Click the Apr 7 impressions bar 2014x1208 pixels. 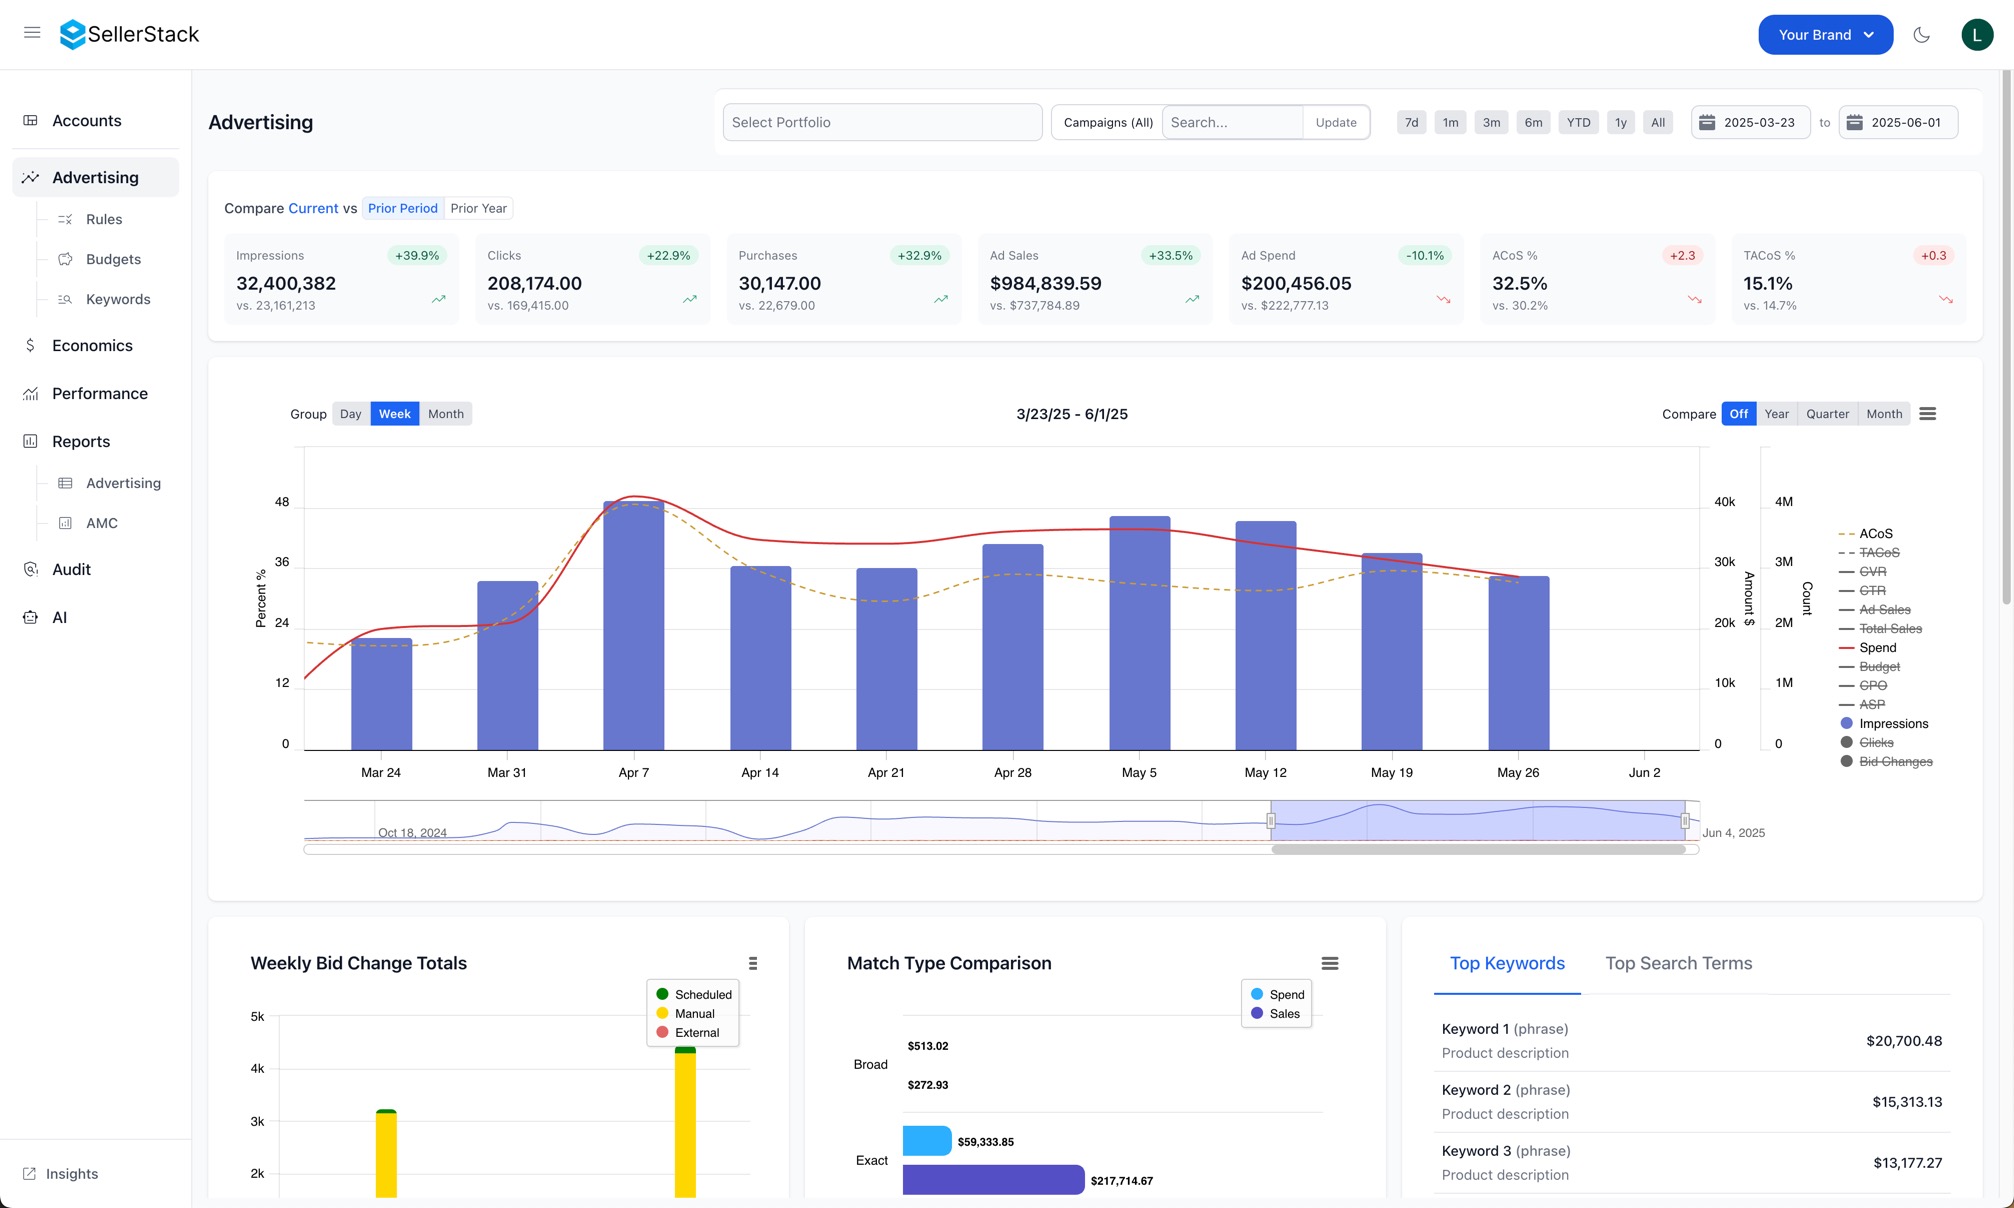click(633, 625)
